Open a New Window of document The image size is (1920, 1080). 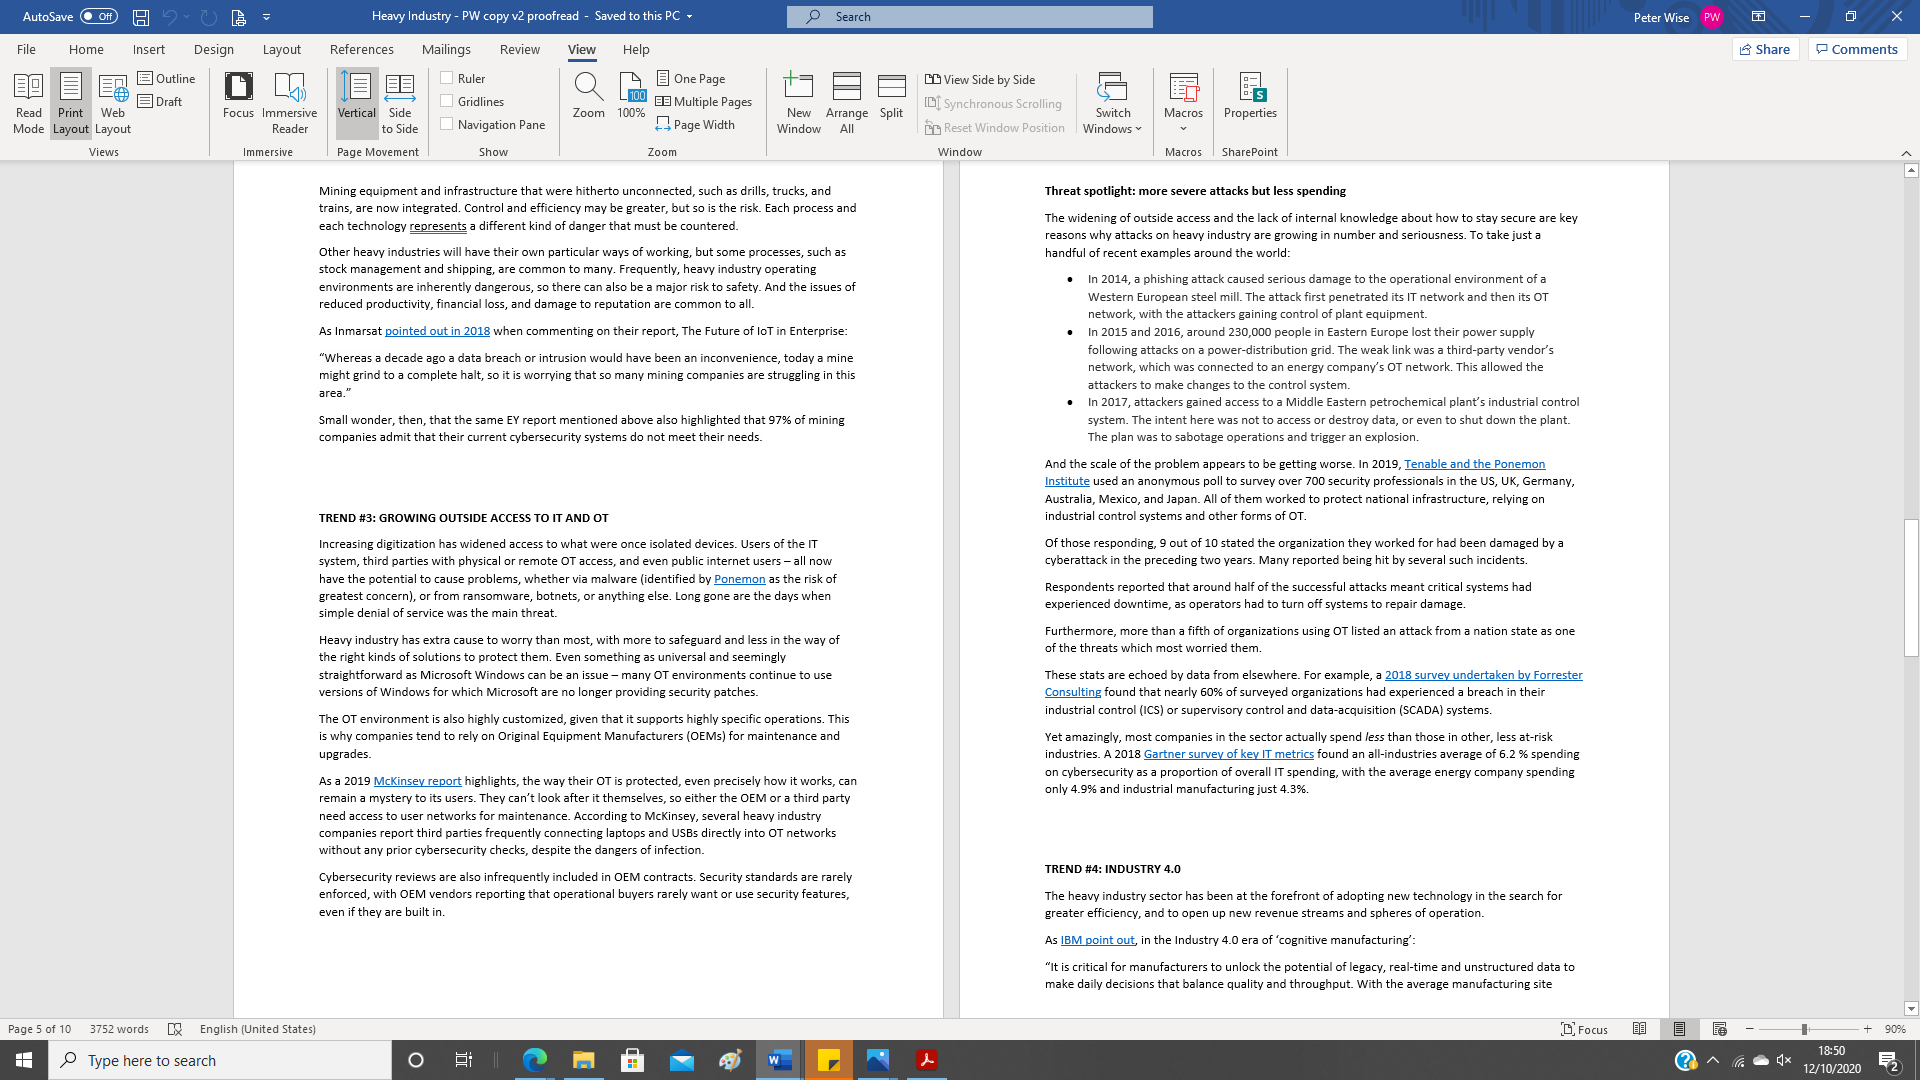798,103
